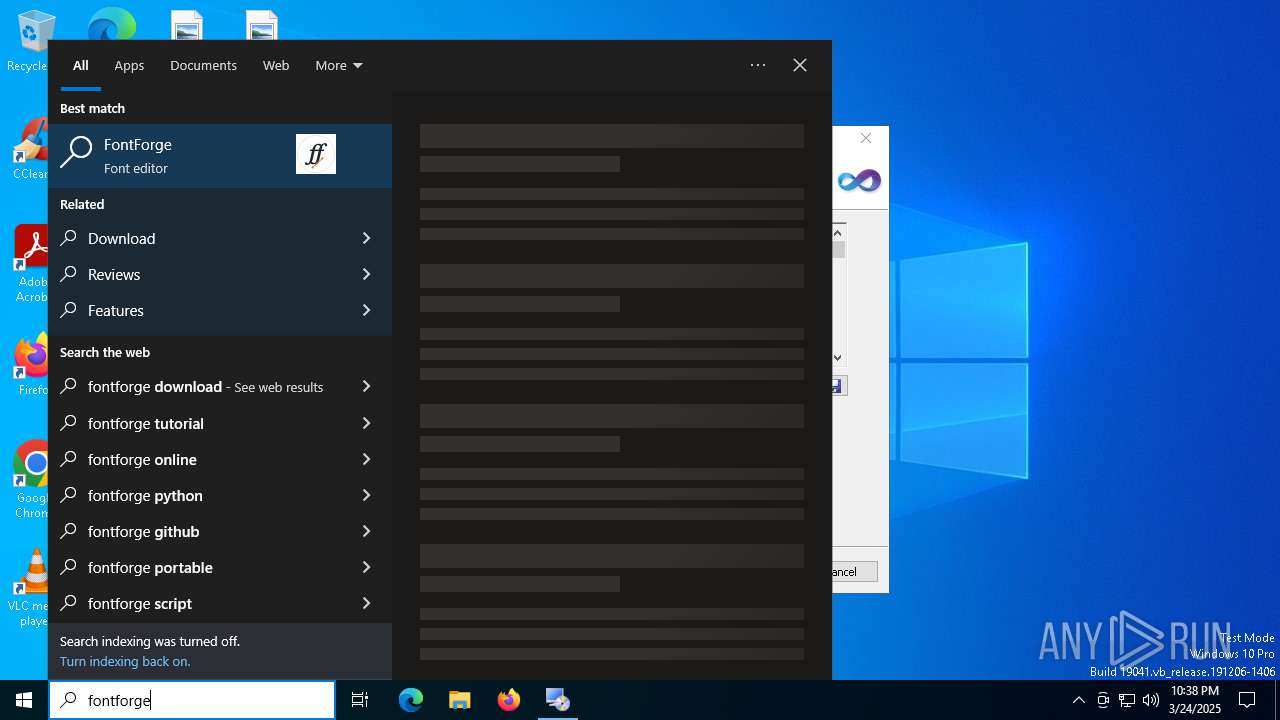Screen dimensions: 1280x720
Task: Click scroll up arrow in background dialog
Action: [x=838, y=232]
